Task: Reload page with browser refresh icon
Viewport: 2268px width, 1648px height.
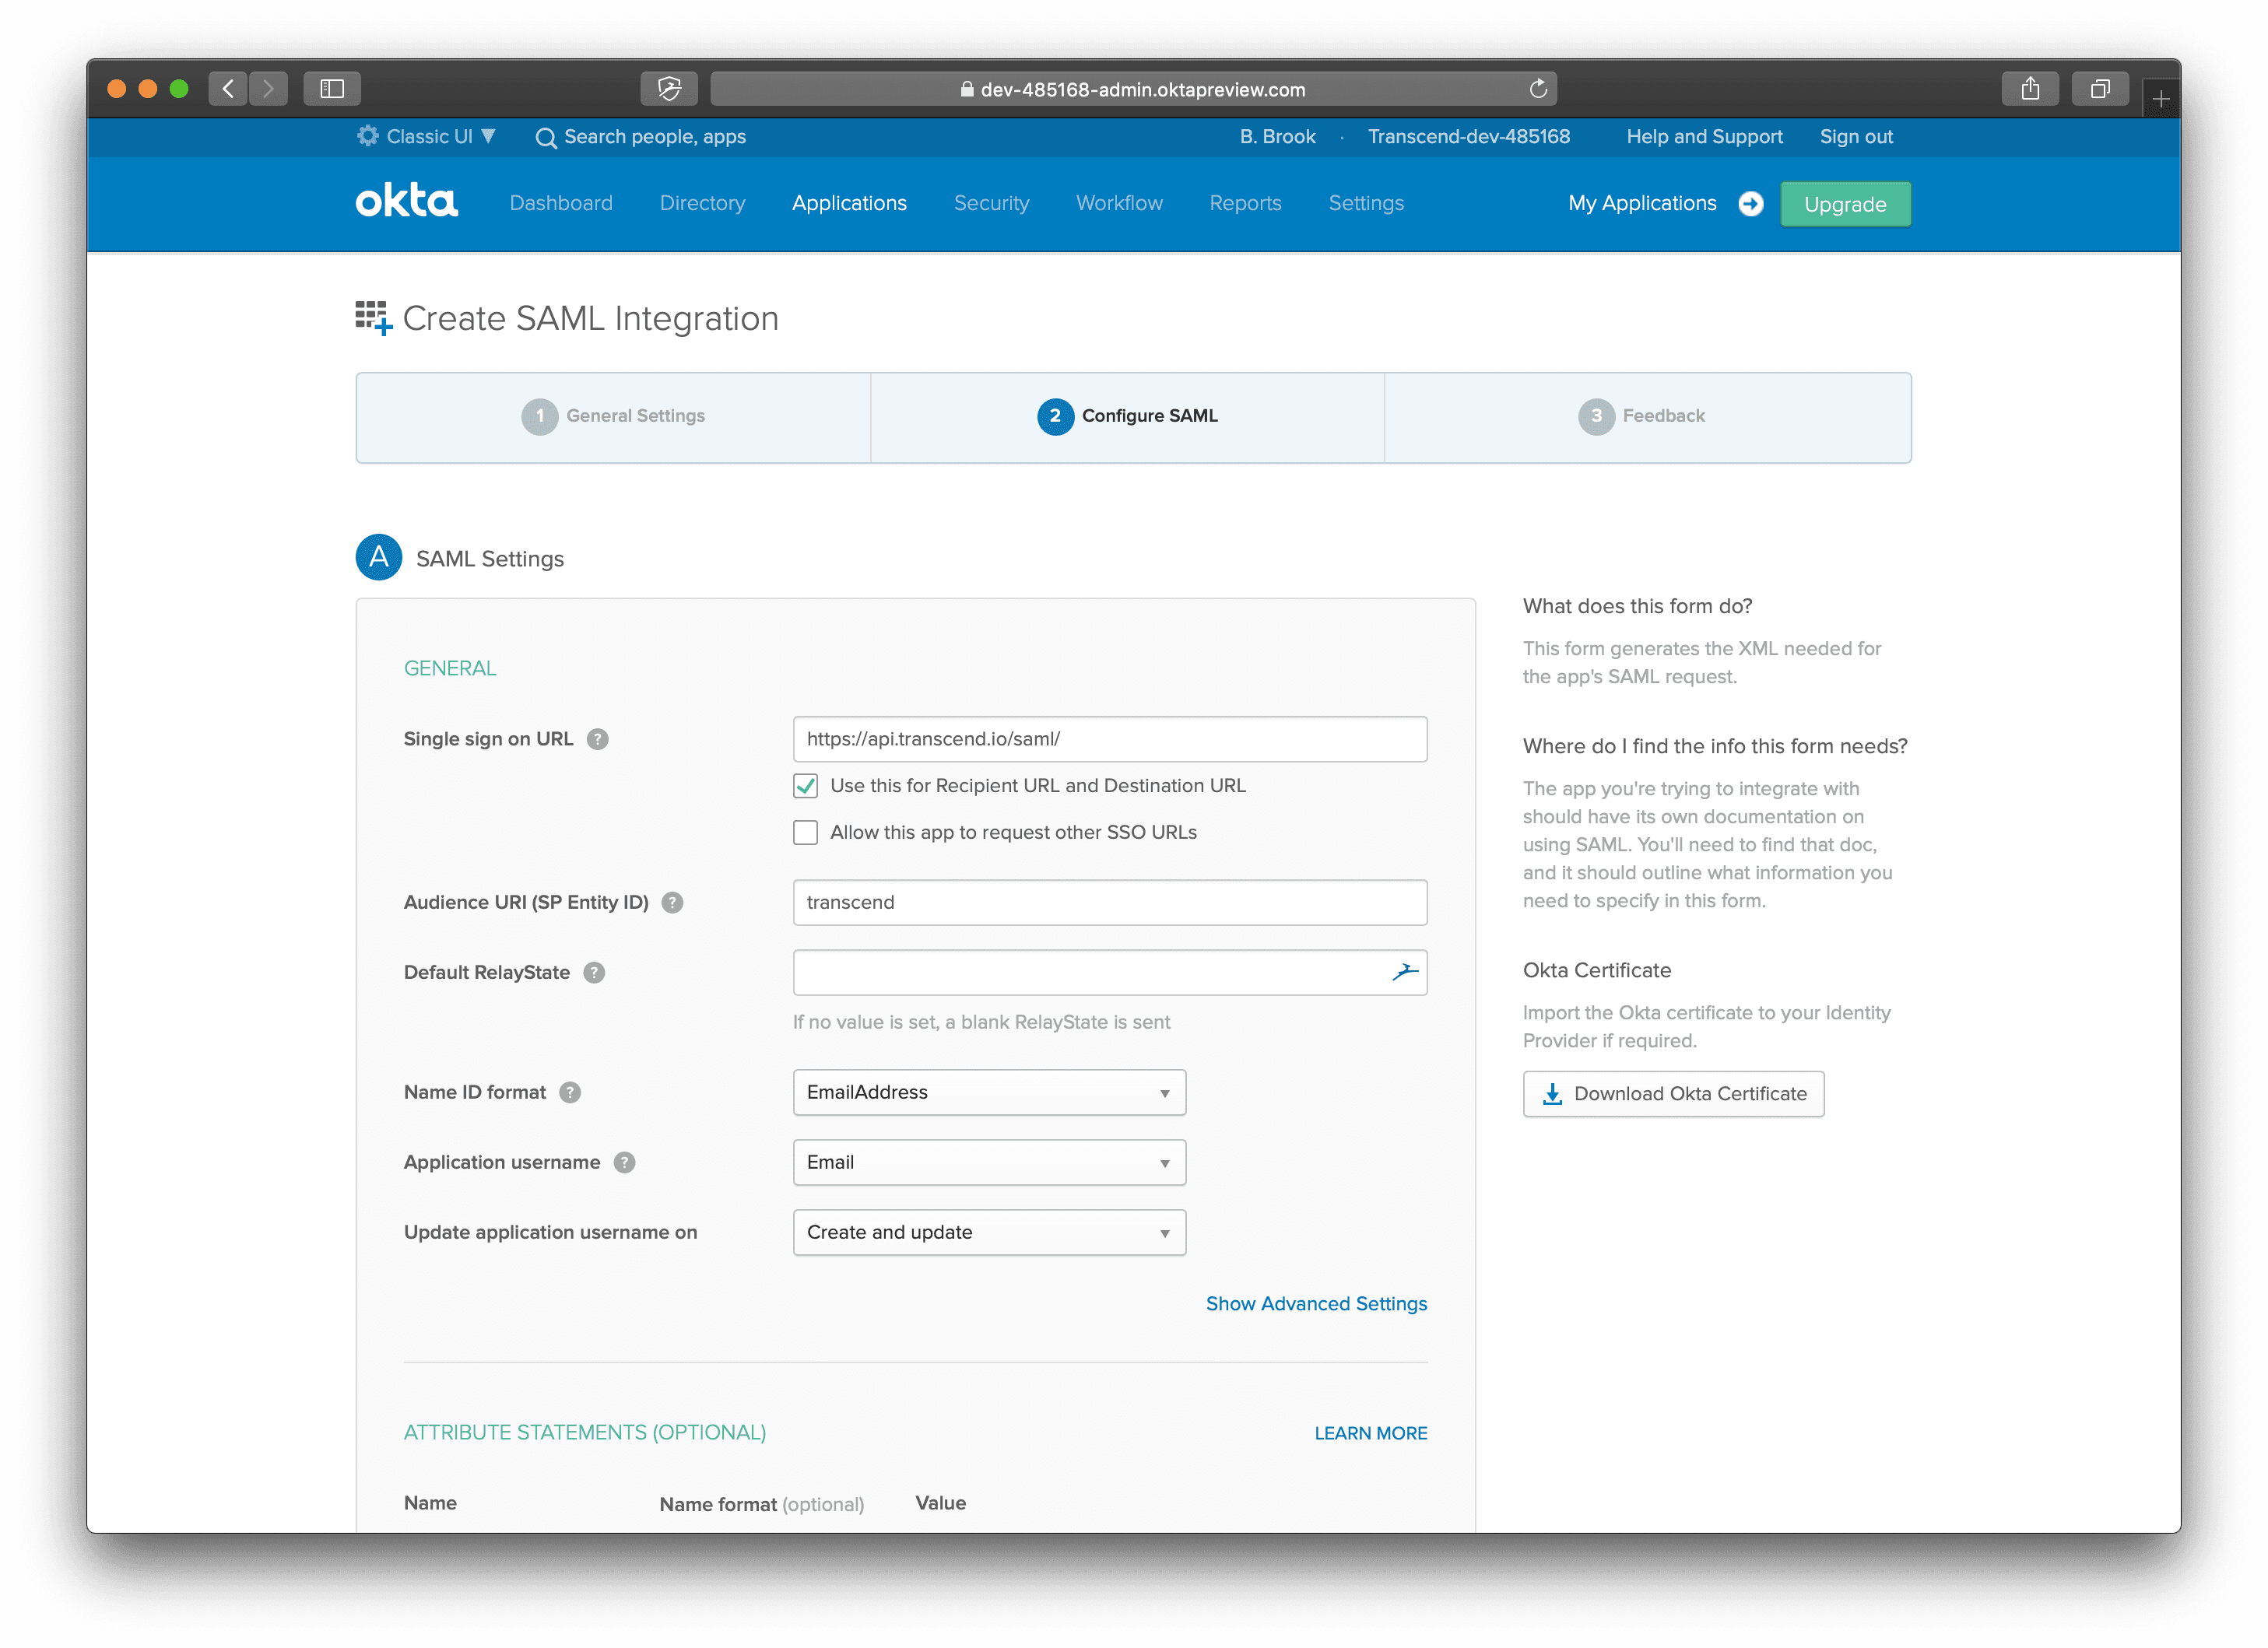Action: point(1537,89)
